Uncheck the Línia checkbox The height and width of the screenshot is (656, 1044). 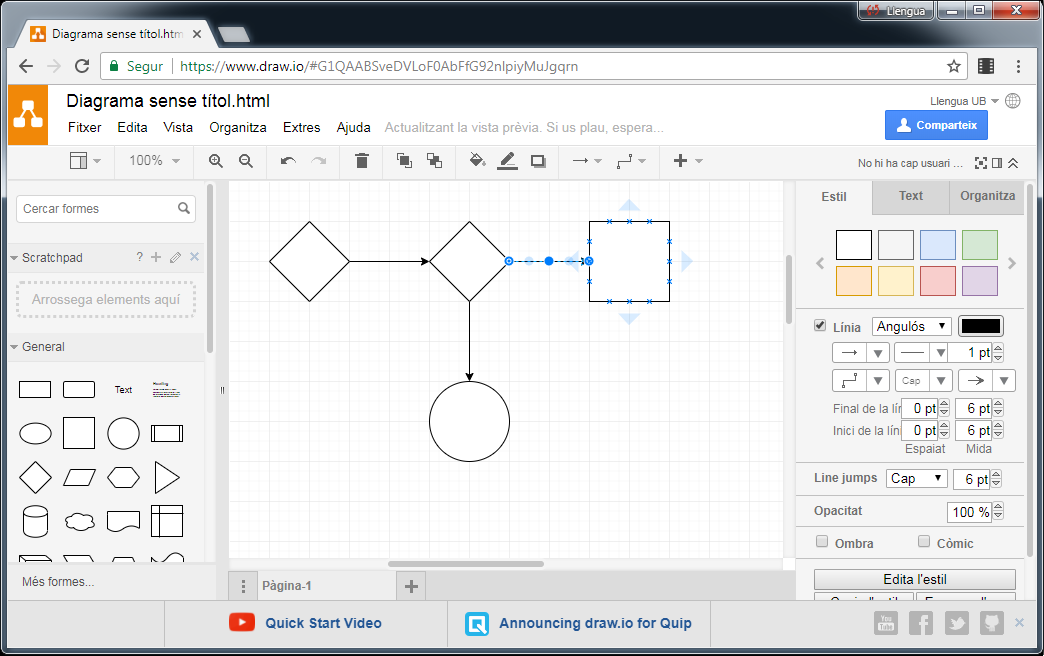tap(821, 325)
